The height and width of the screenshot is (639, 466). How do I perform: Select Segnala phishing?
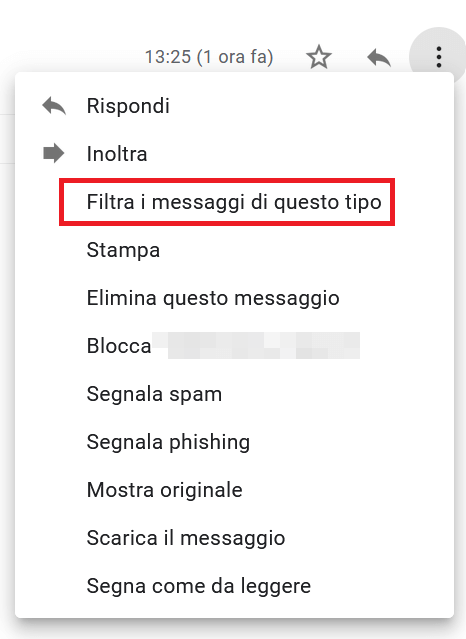coord(168,442)
